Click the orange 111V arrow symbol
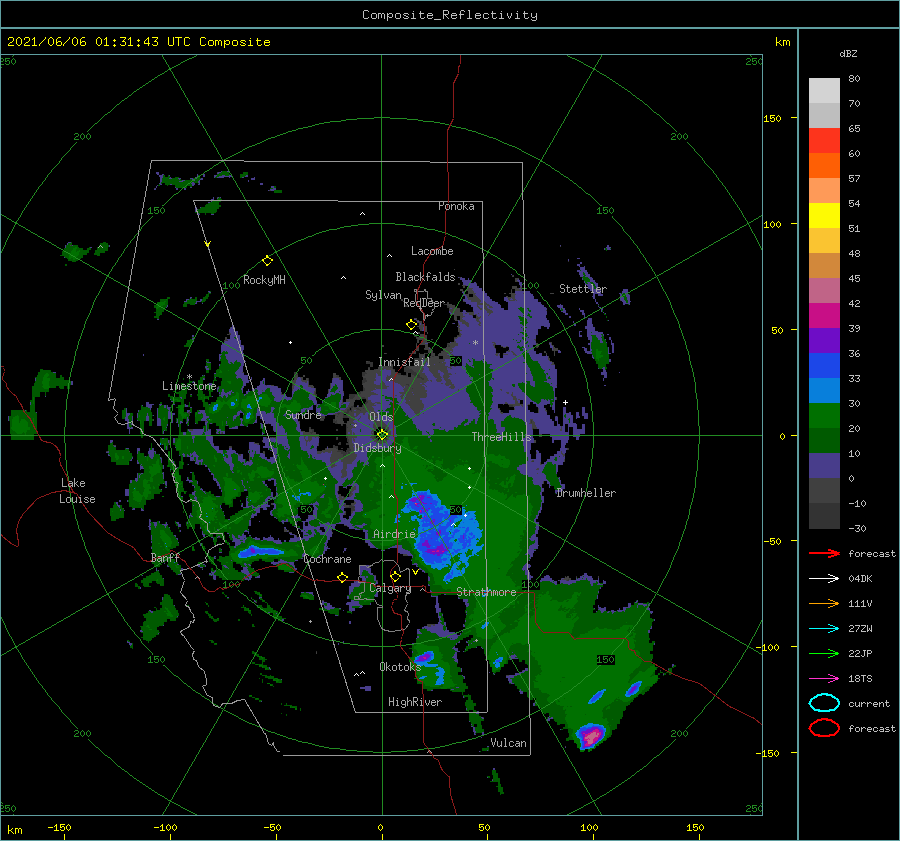Screen dimensions: 900x841 tap(824, 603)
